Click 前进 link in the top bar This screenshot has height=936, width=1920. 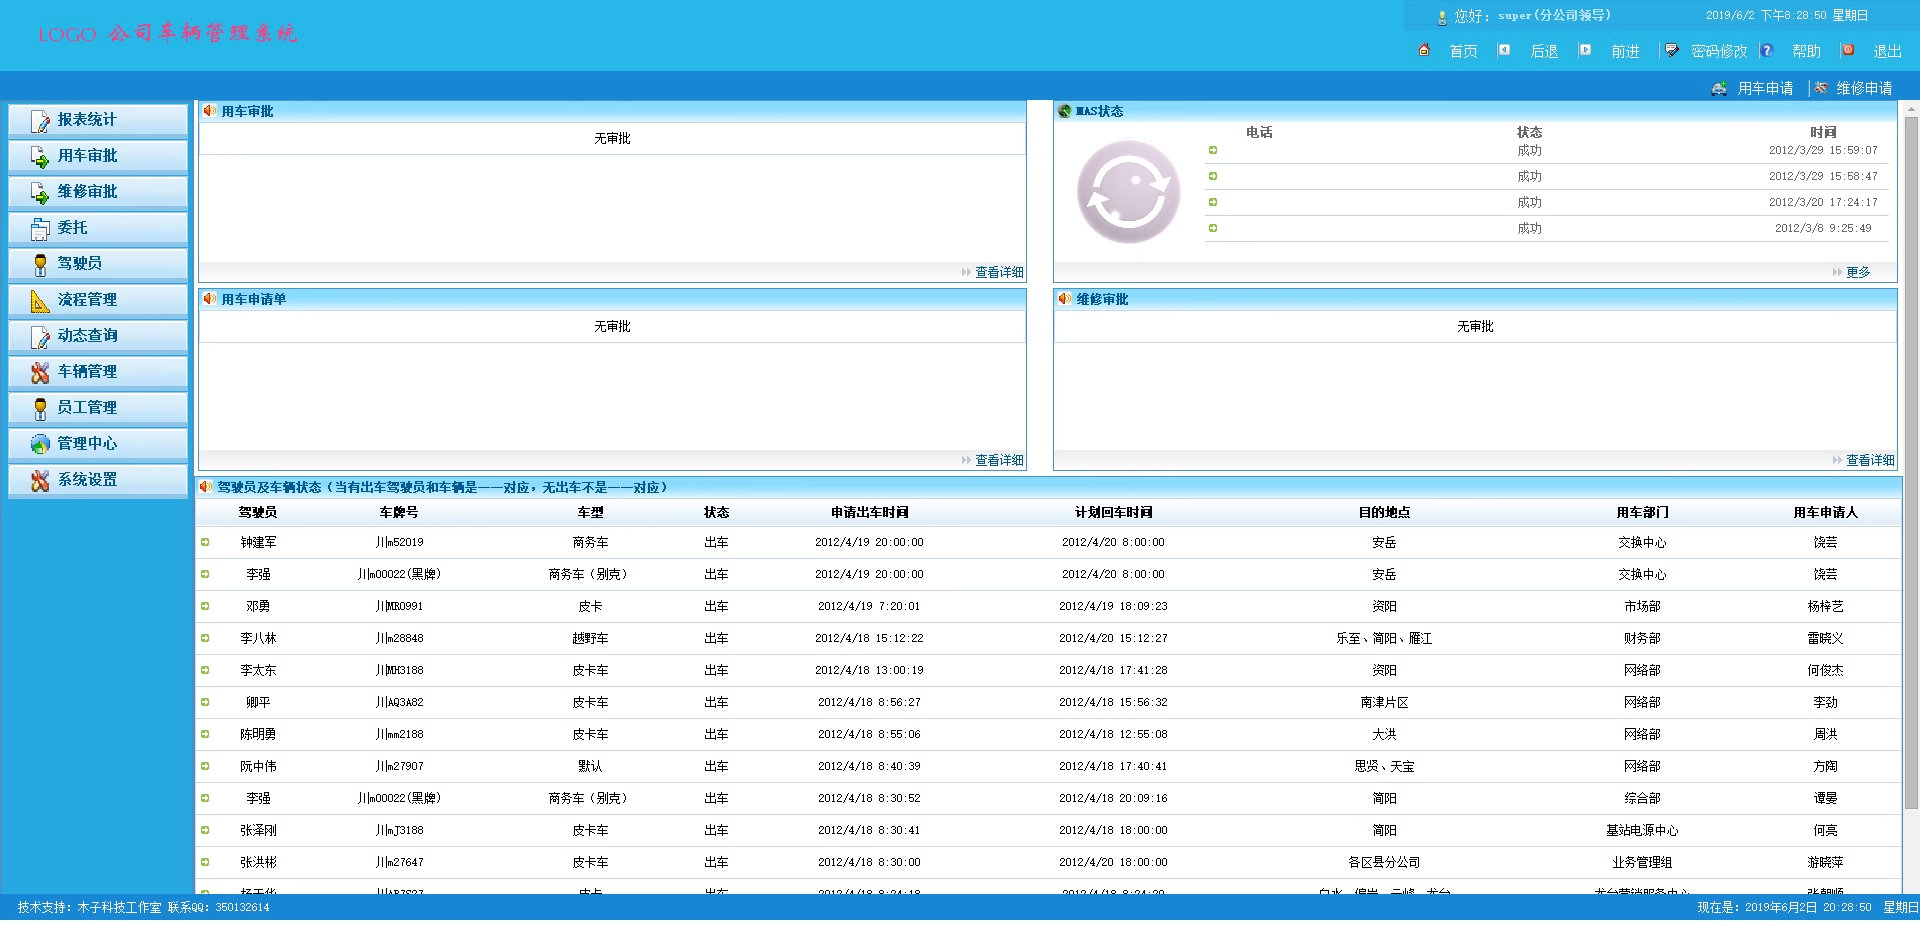1625,51
